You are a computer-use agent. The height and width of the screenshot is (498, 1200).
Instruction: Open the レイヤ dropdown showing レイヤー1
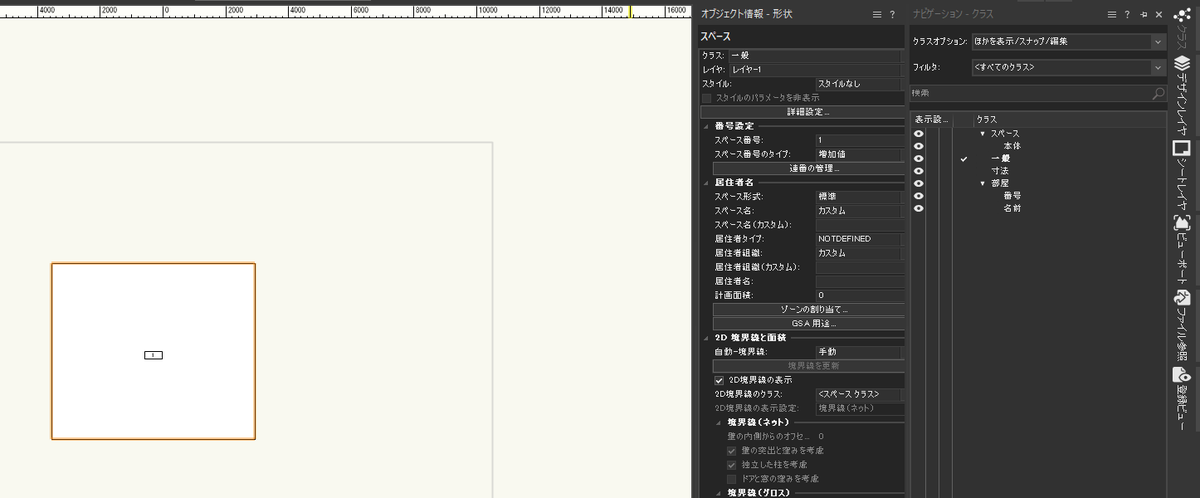[x=815, y=70]
